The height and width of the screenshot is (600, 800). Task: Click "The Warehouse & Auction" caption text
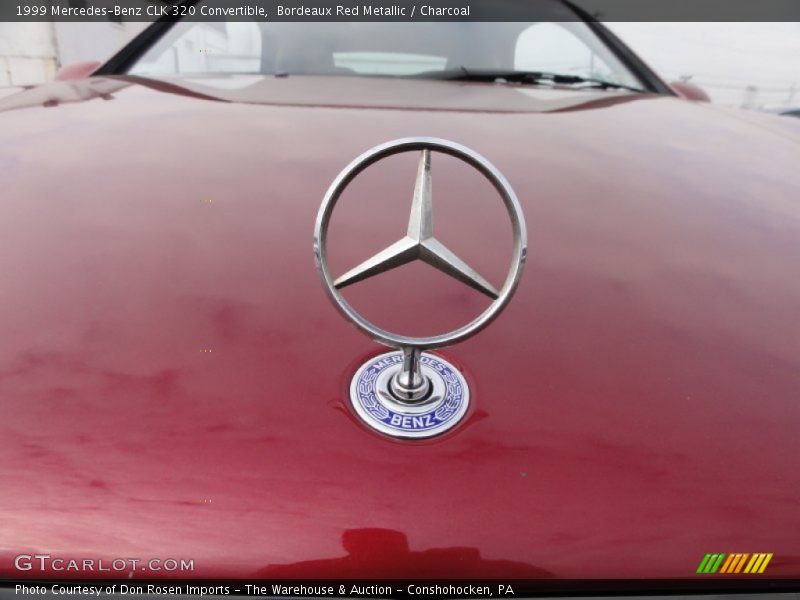pyautogui.click(x=315, y=590)
